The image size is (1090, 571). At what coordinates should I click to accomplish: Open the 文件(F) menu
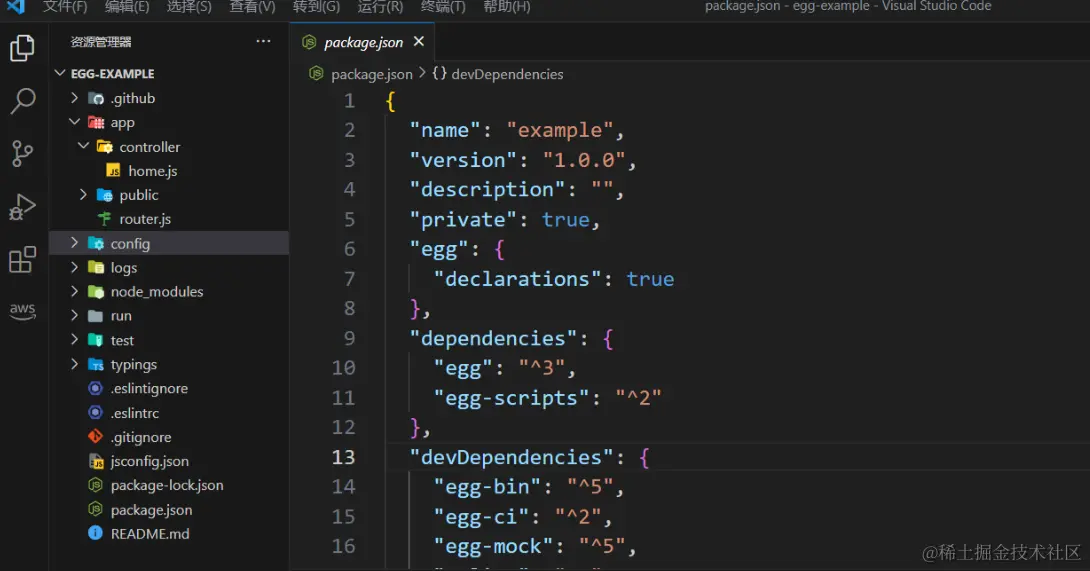click(65, 7)
